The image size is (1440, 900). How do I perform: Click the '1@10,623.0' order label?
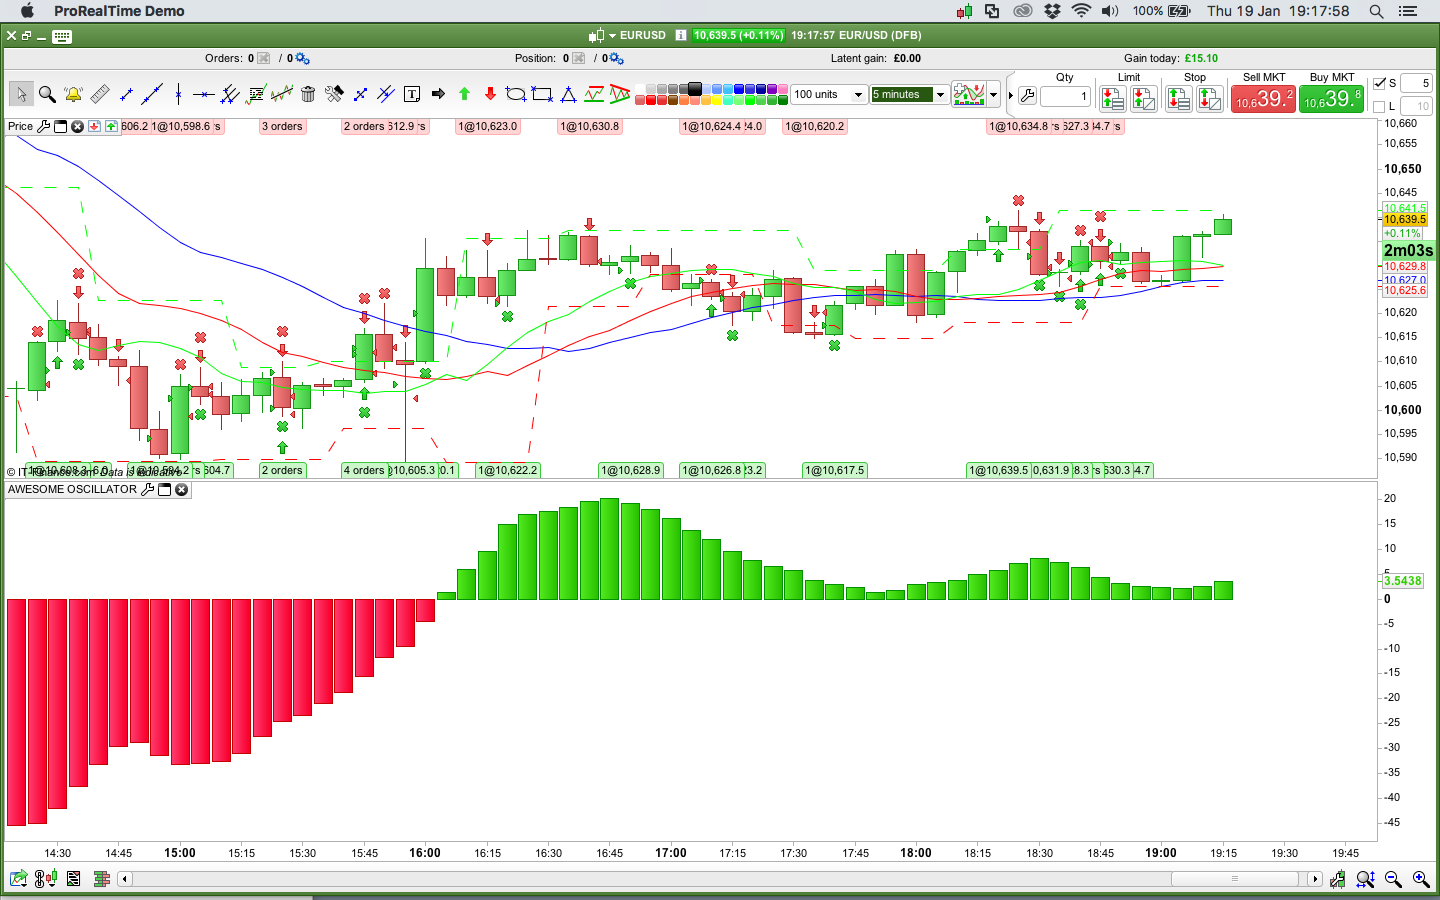[x=488, y=127]
